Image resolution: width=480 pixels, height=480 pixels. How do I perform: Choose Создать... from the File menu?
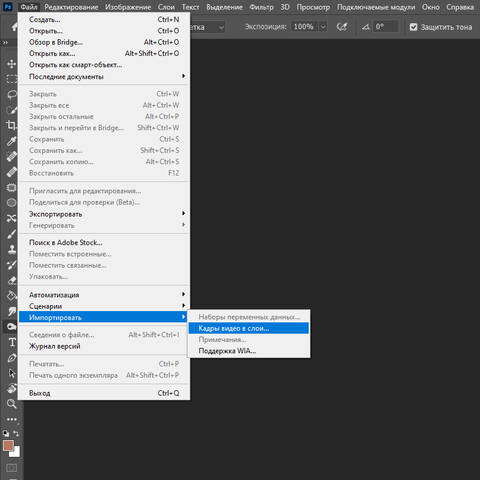click(104, 19)
